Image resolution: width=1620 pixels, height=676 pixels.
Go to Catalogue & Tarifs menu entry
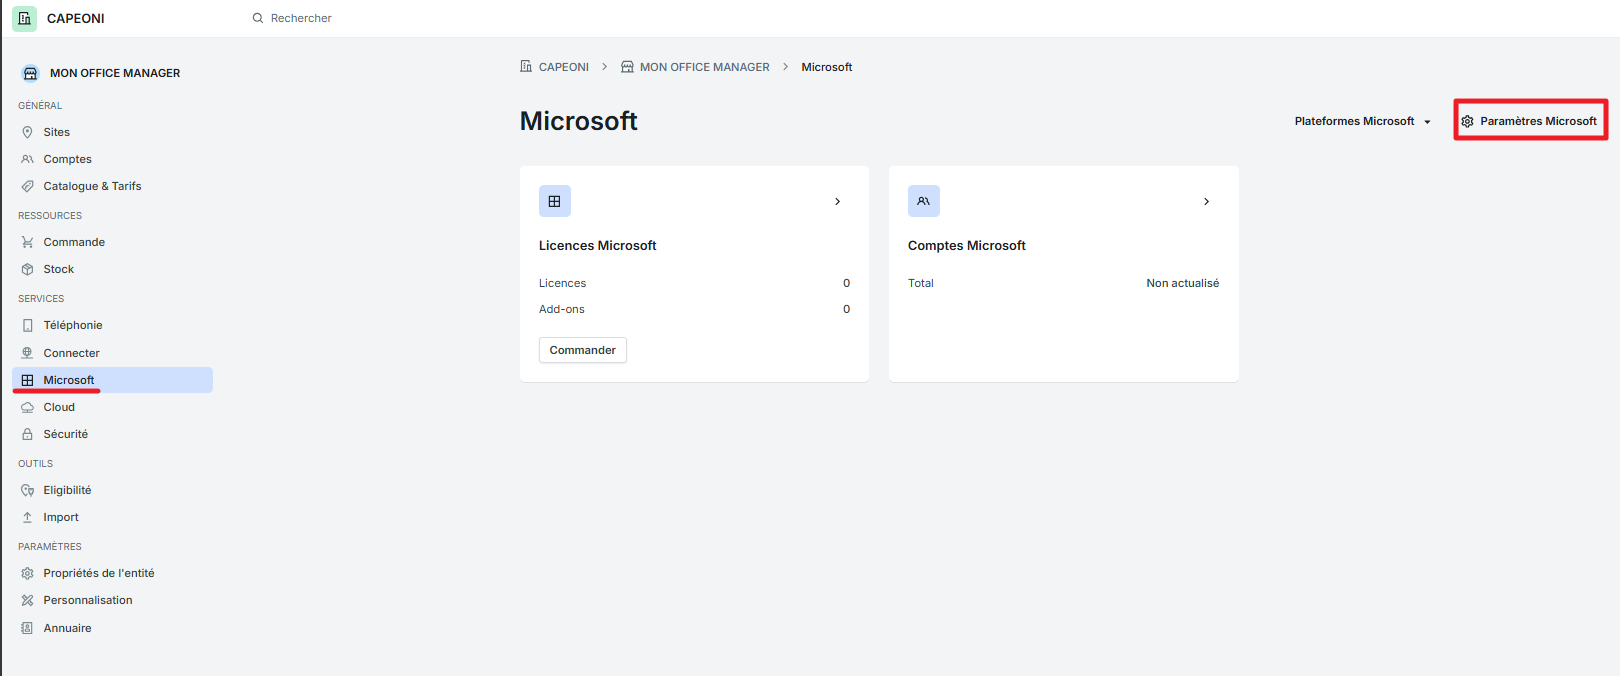[112, 186]
